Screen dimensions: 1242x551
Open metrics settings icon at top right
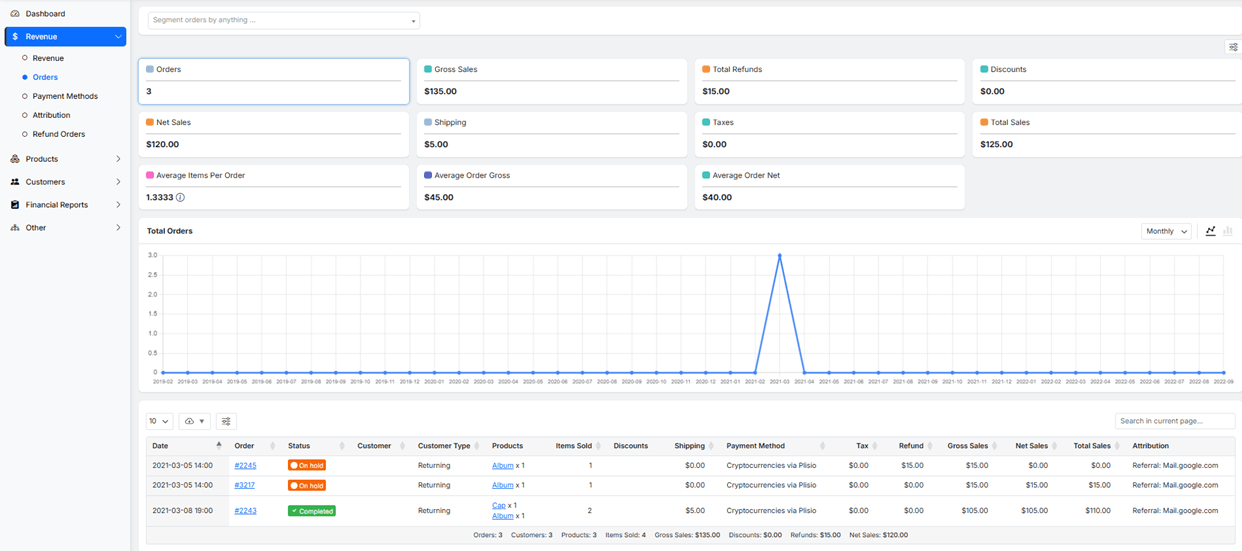click(x=1233, y=47)
